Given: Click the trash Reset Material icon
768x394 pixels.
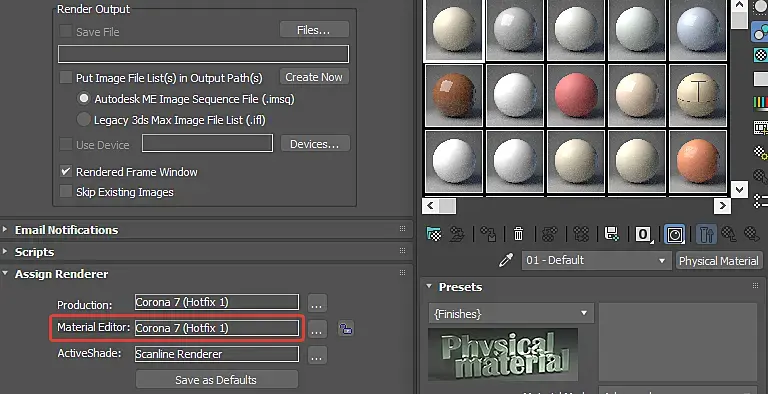Looking at the screenshot, I should pos(518,234).
